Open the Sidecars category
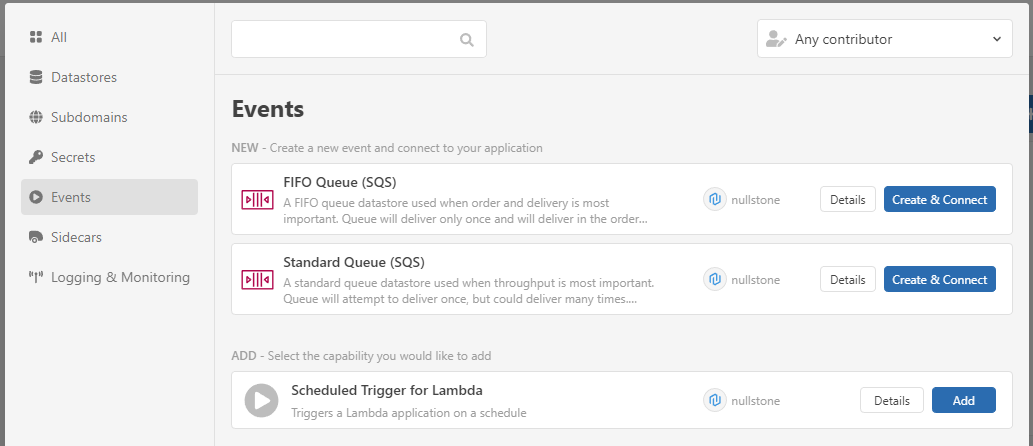 76,237
